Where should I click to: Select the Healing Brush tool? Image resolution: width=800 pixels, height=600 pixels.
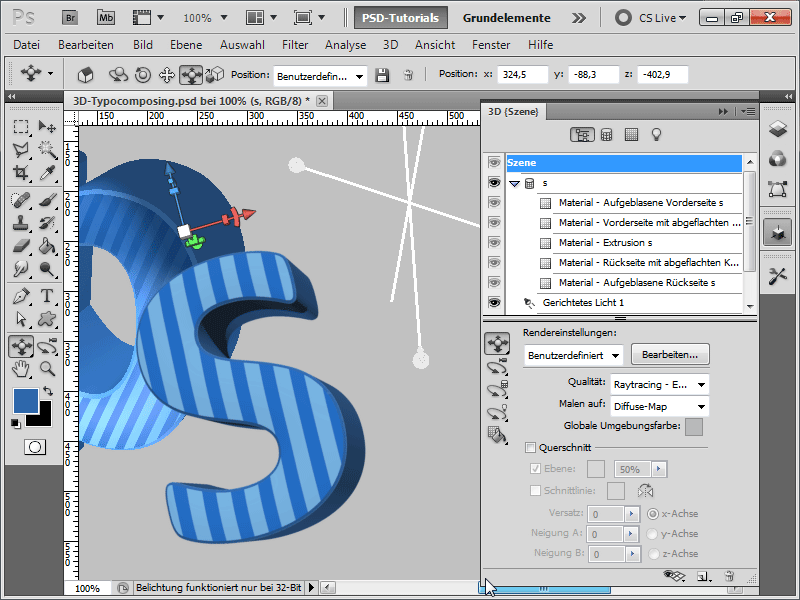point(20,199)
